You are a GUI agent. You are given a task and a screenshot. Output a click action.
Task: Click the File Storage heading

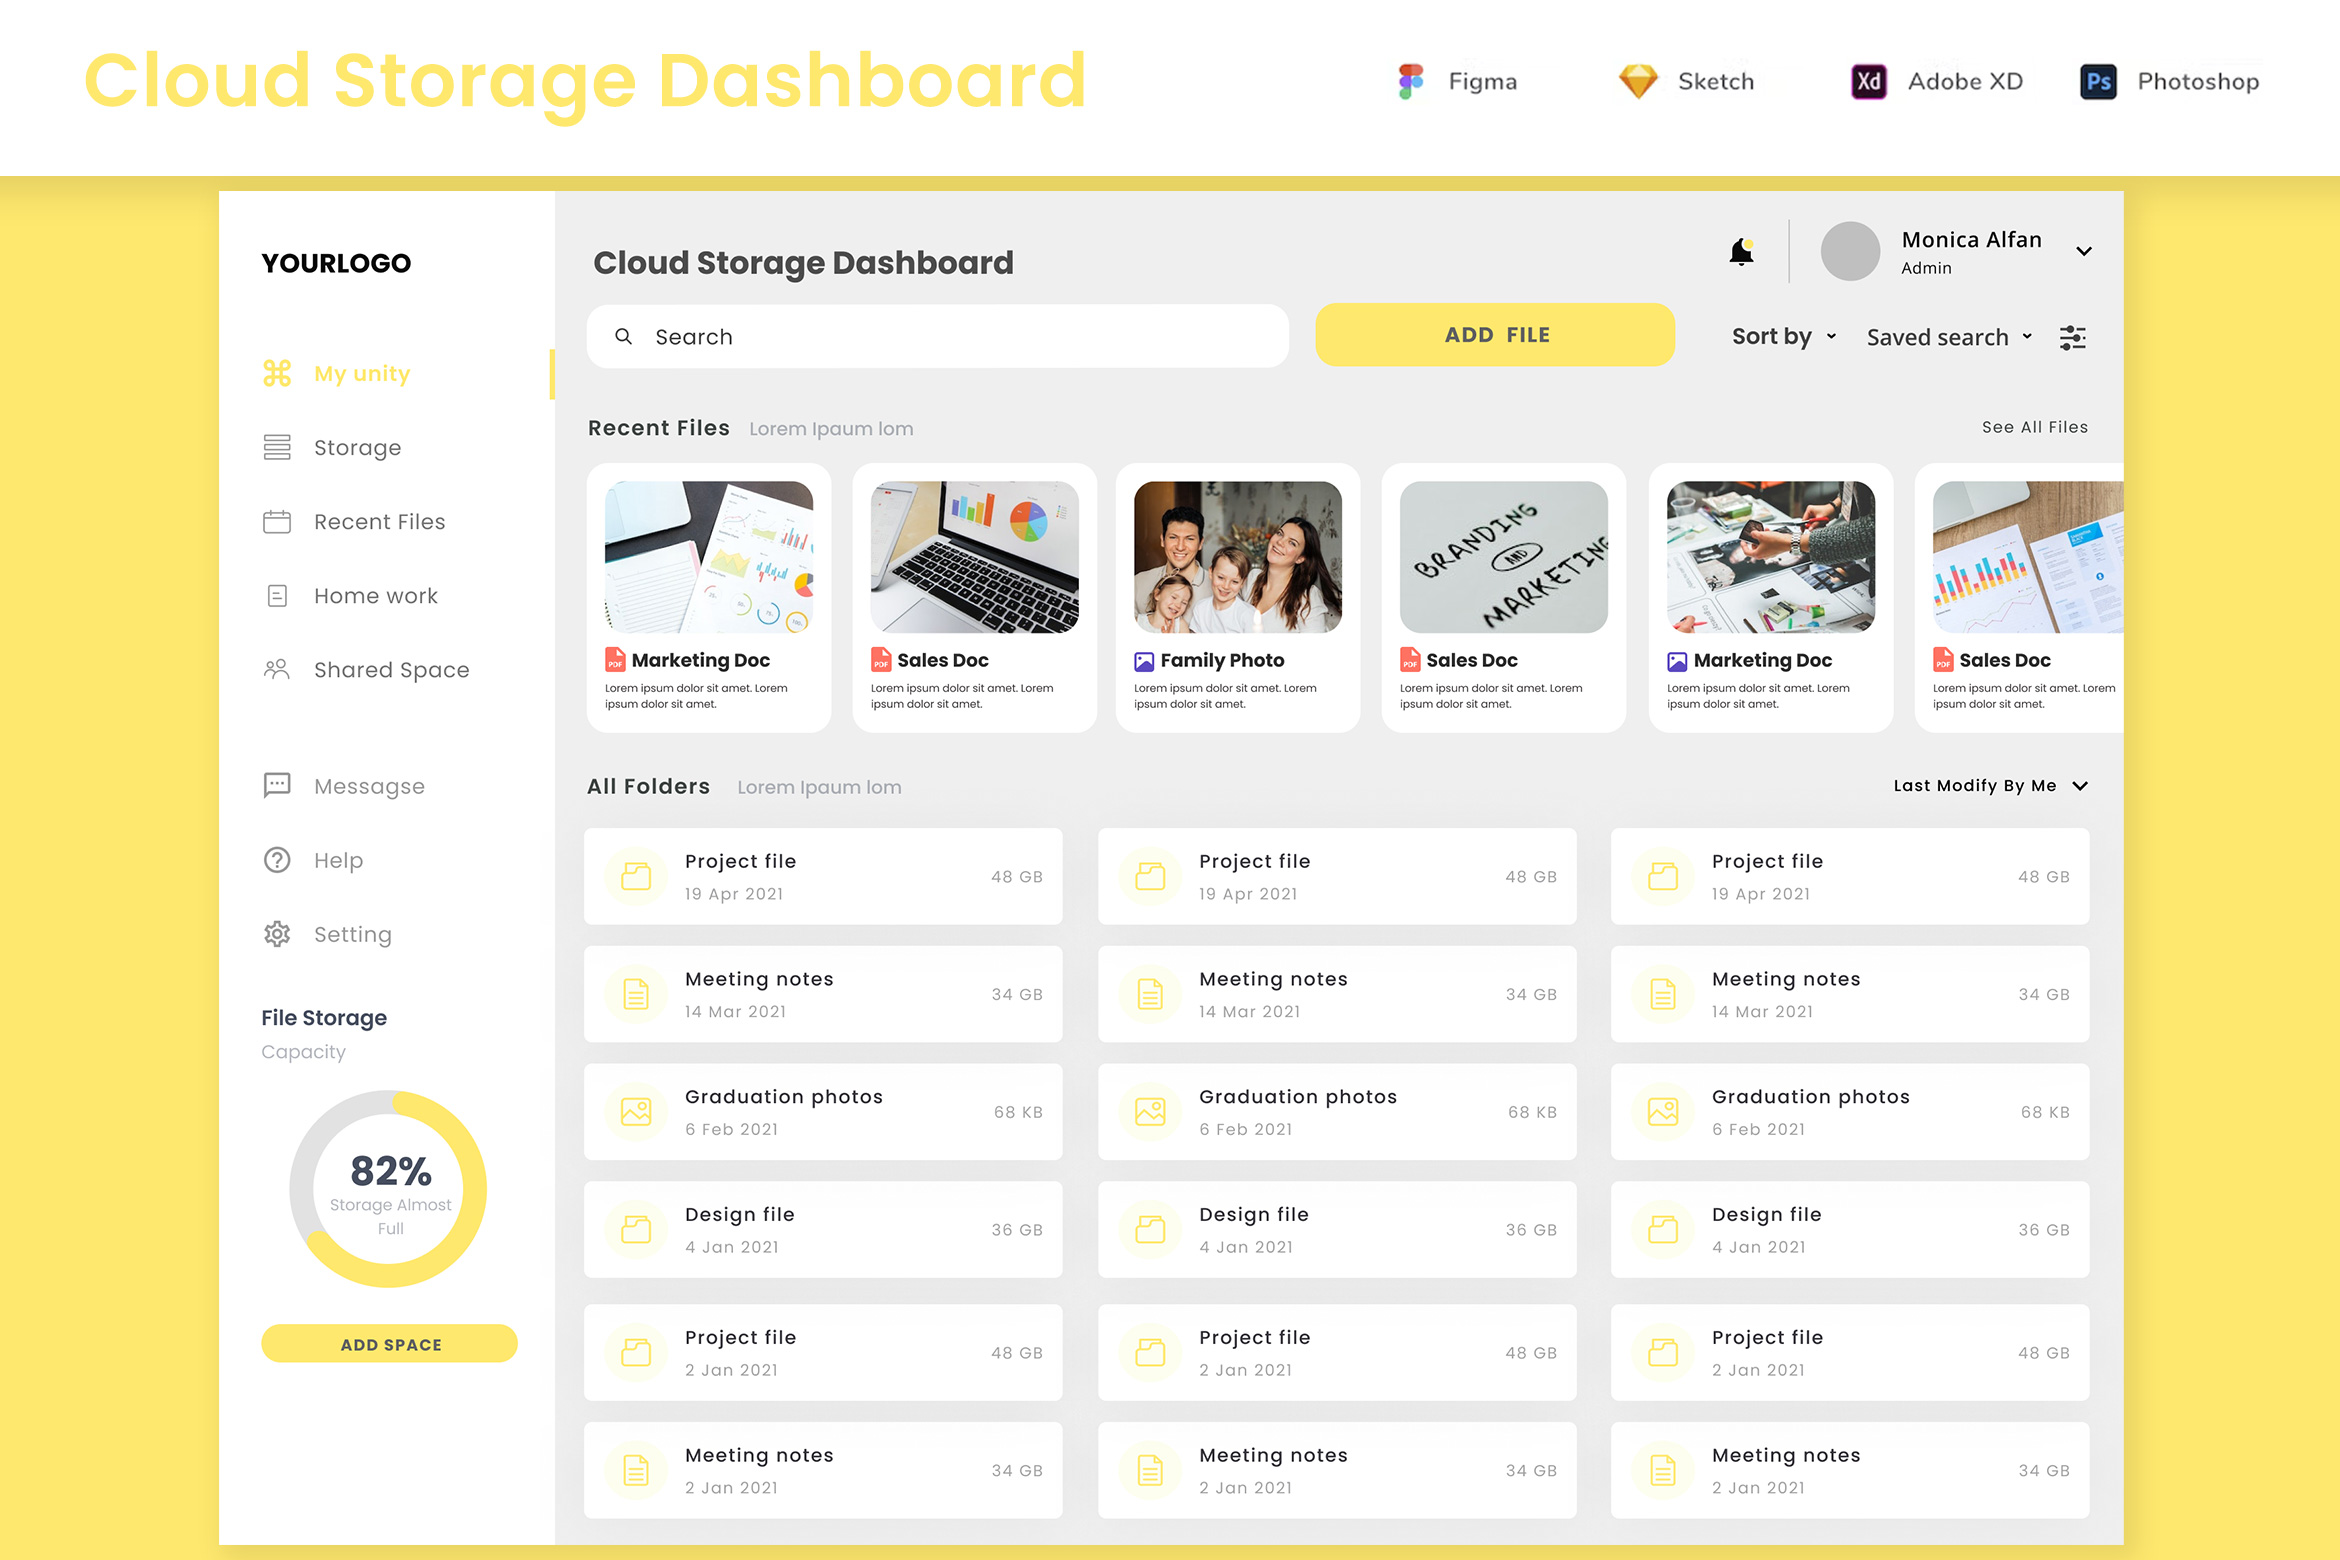pos(324,1018)
